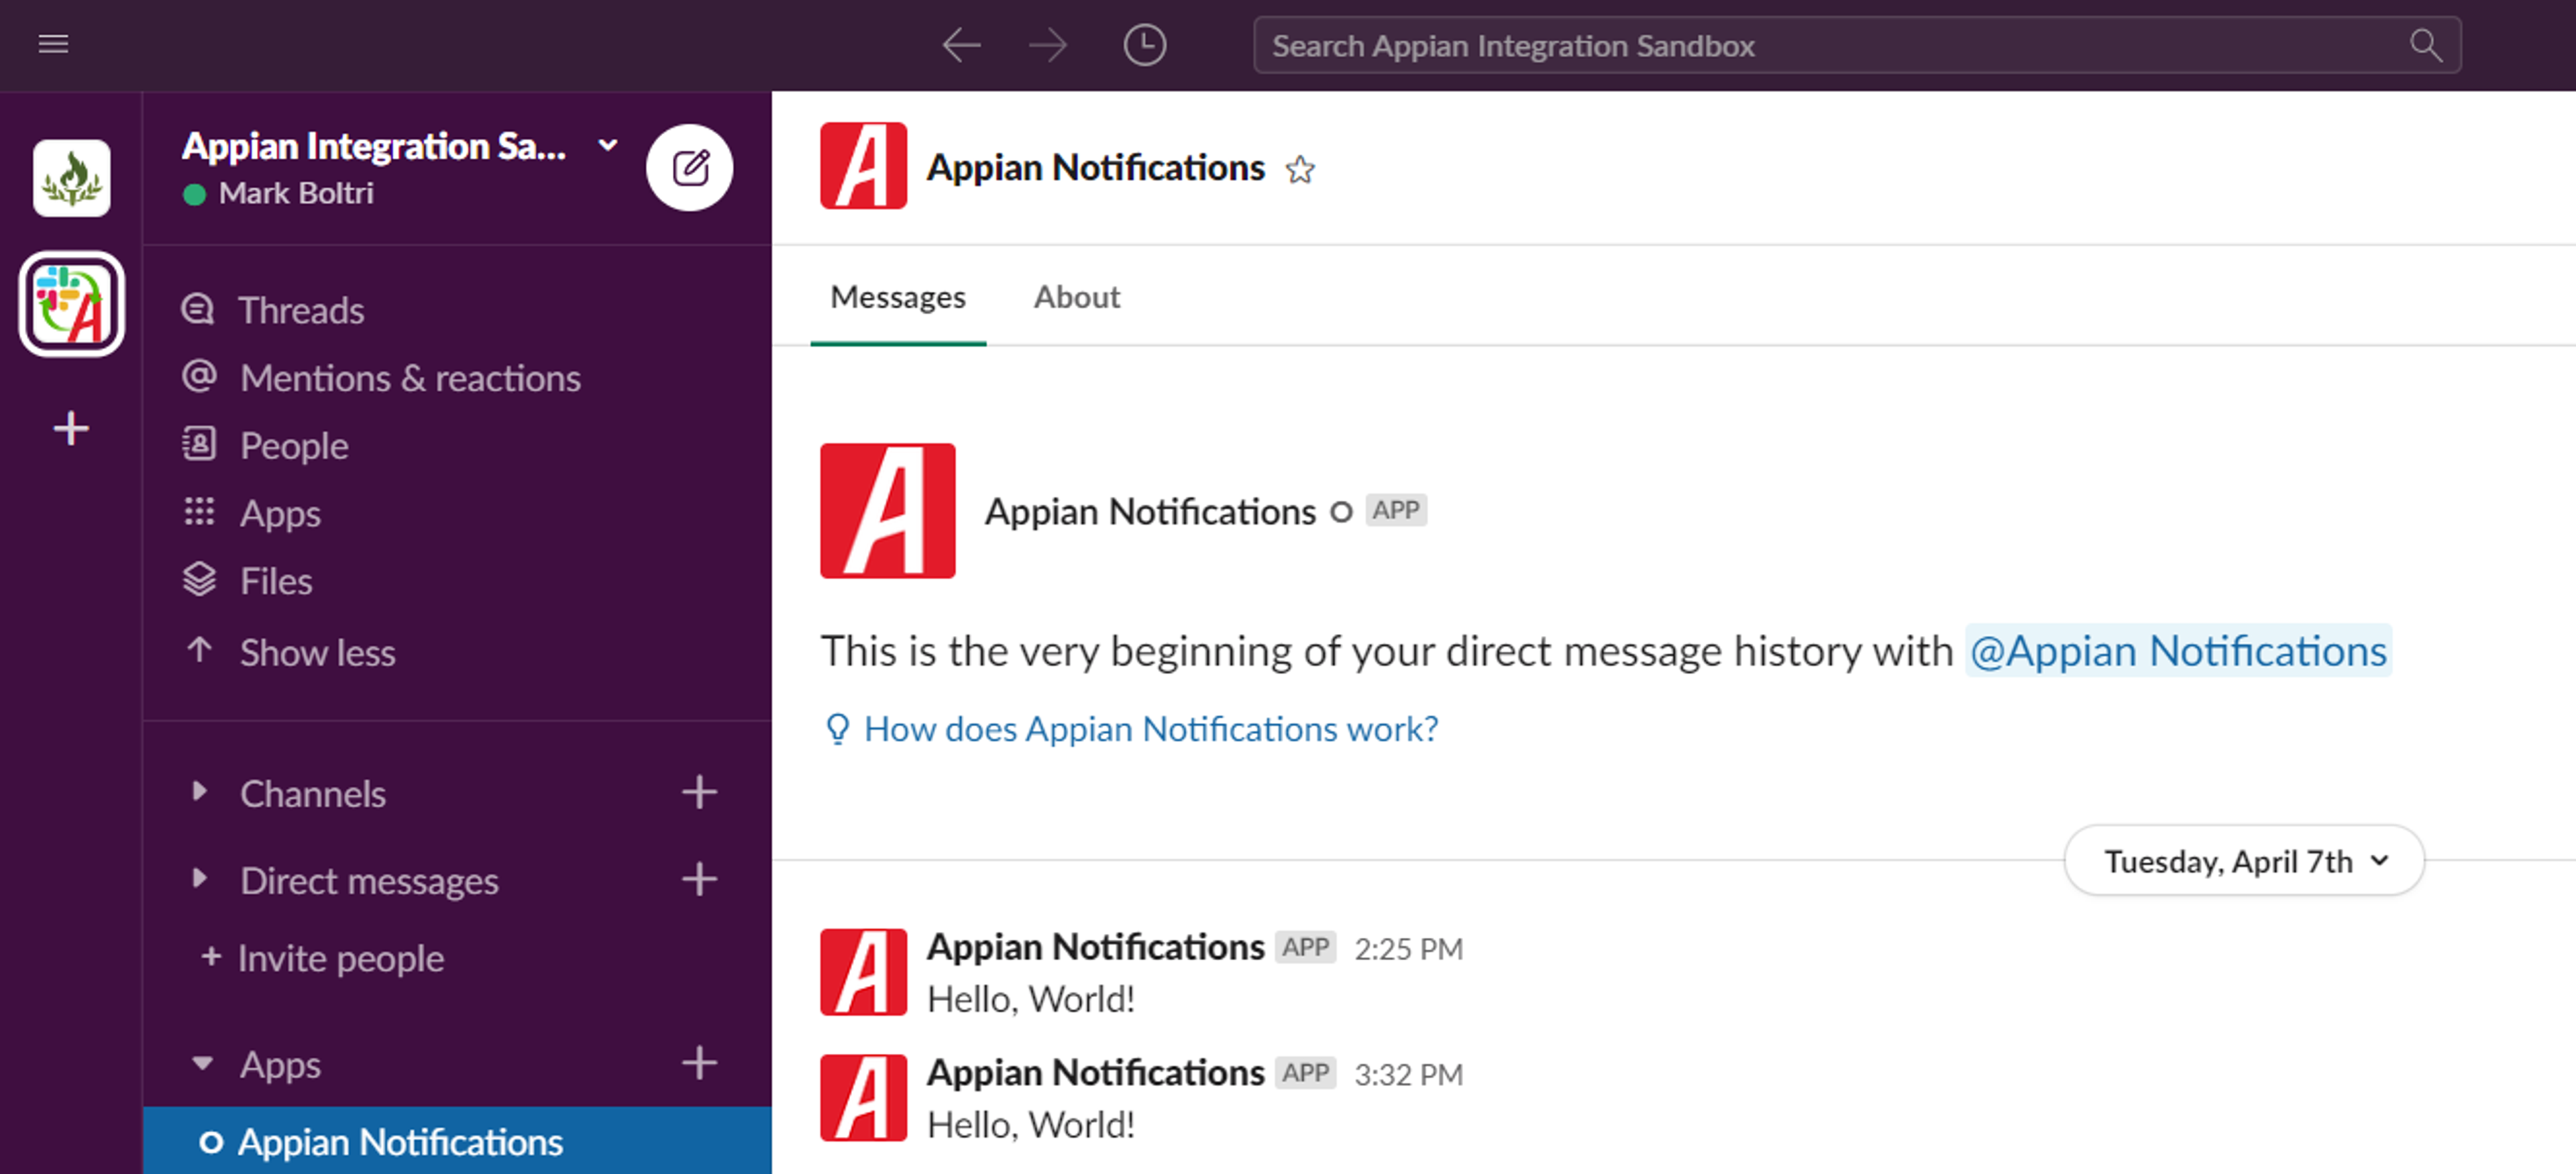The height and width of the screenshot is (1174, 2576).
Task: Go back with the left arrow
Action: tap(961, 45)
